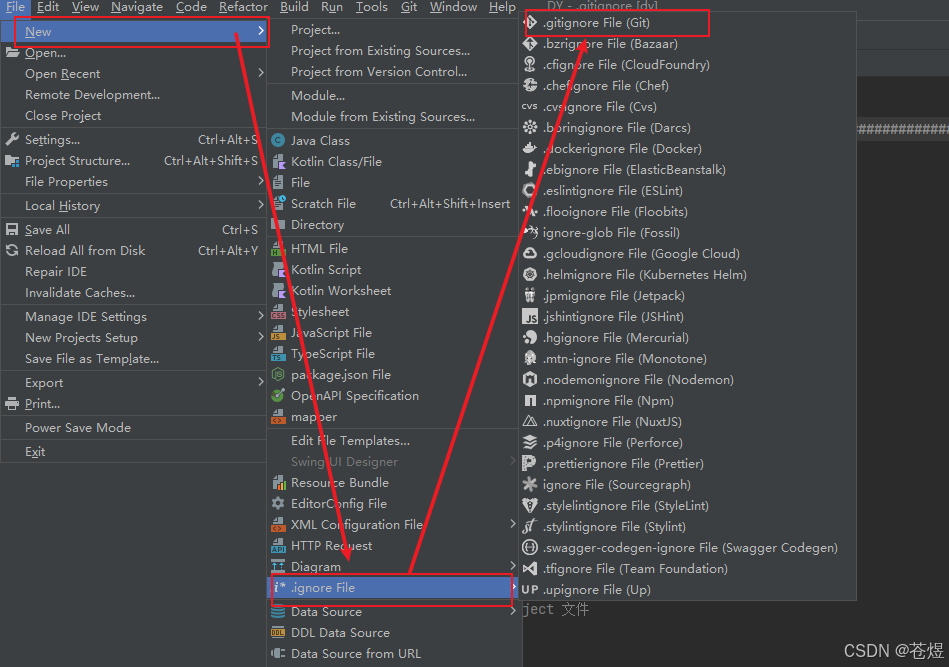Click the Save All disk icon

(12, 229)
